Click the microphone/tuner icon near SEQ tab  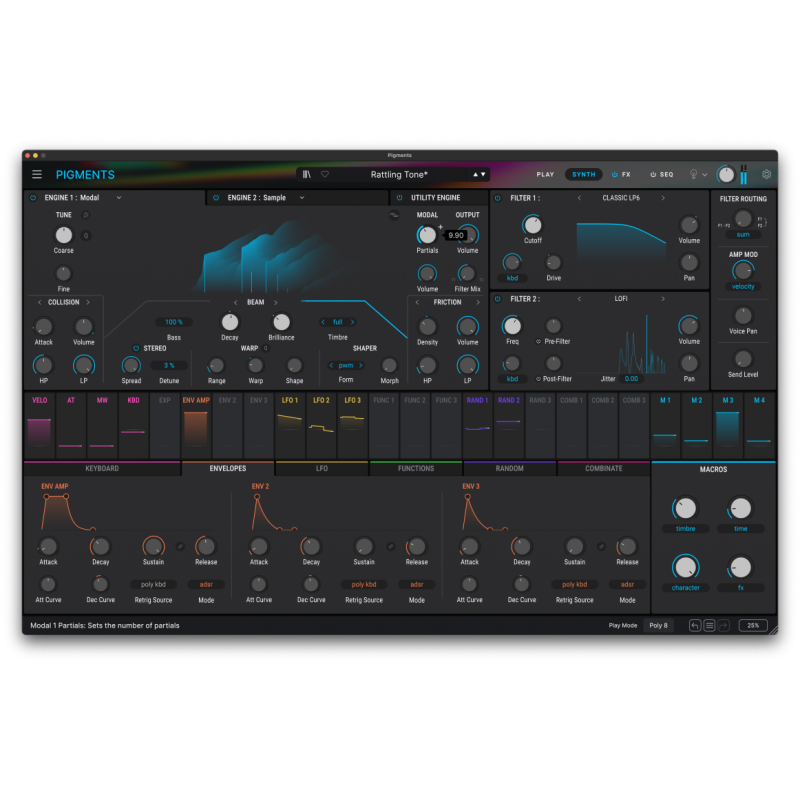pos(692,174)
